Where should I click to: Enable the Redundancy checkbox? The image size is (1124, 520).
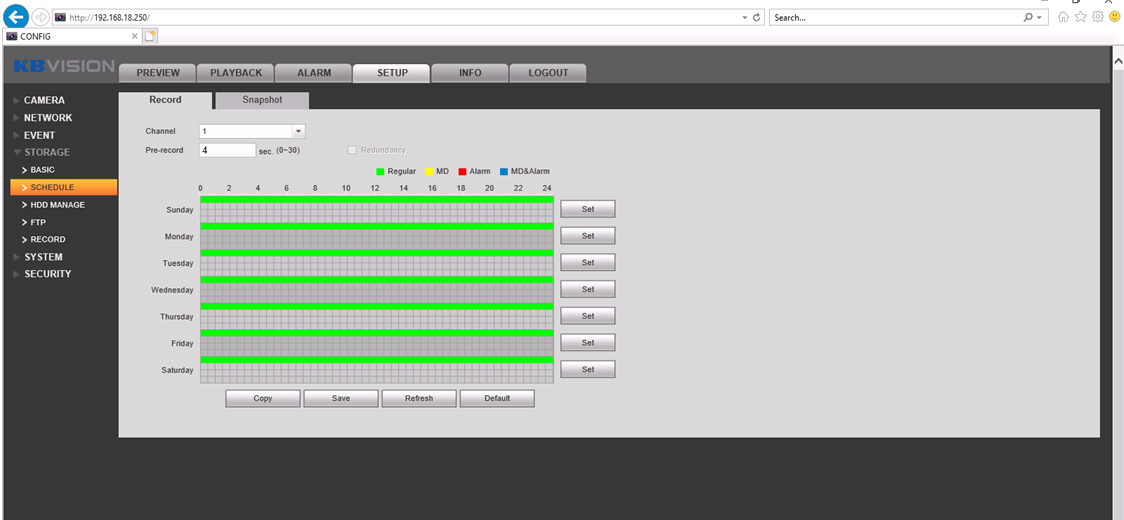(352, 150)
